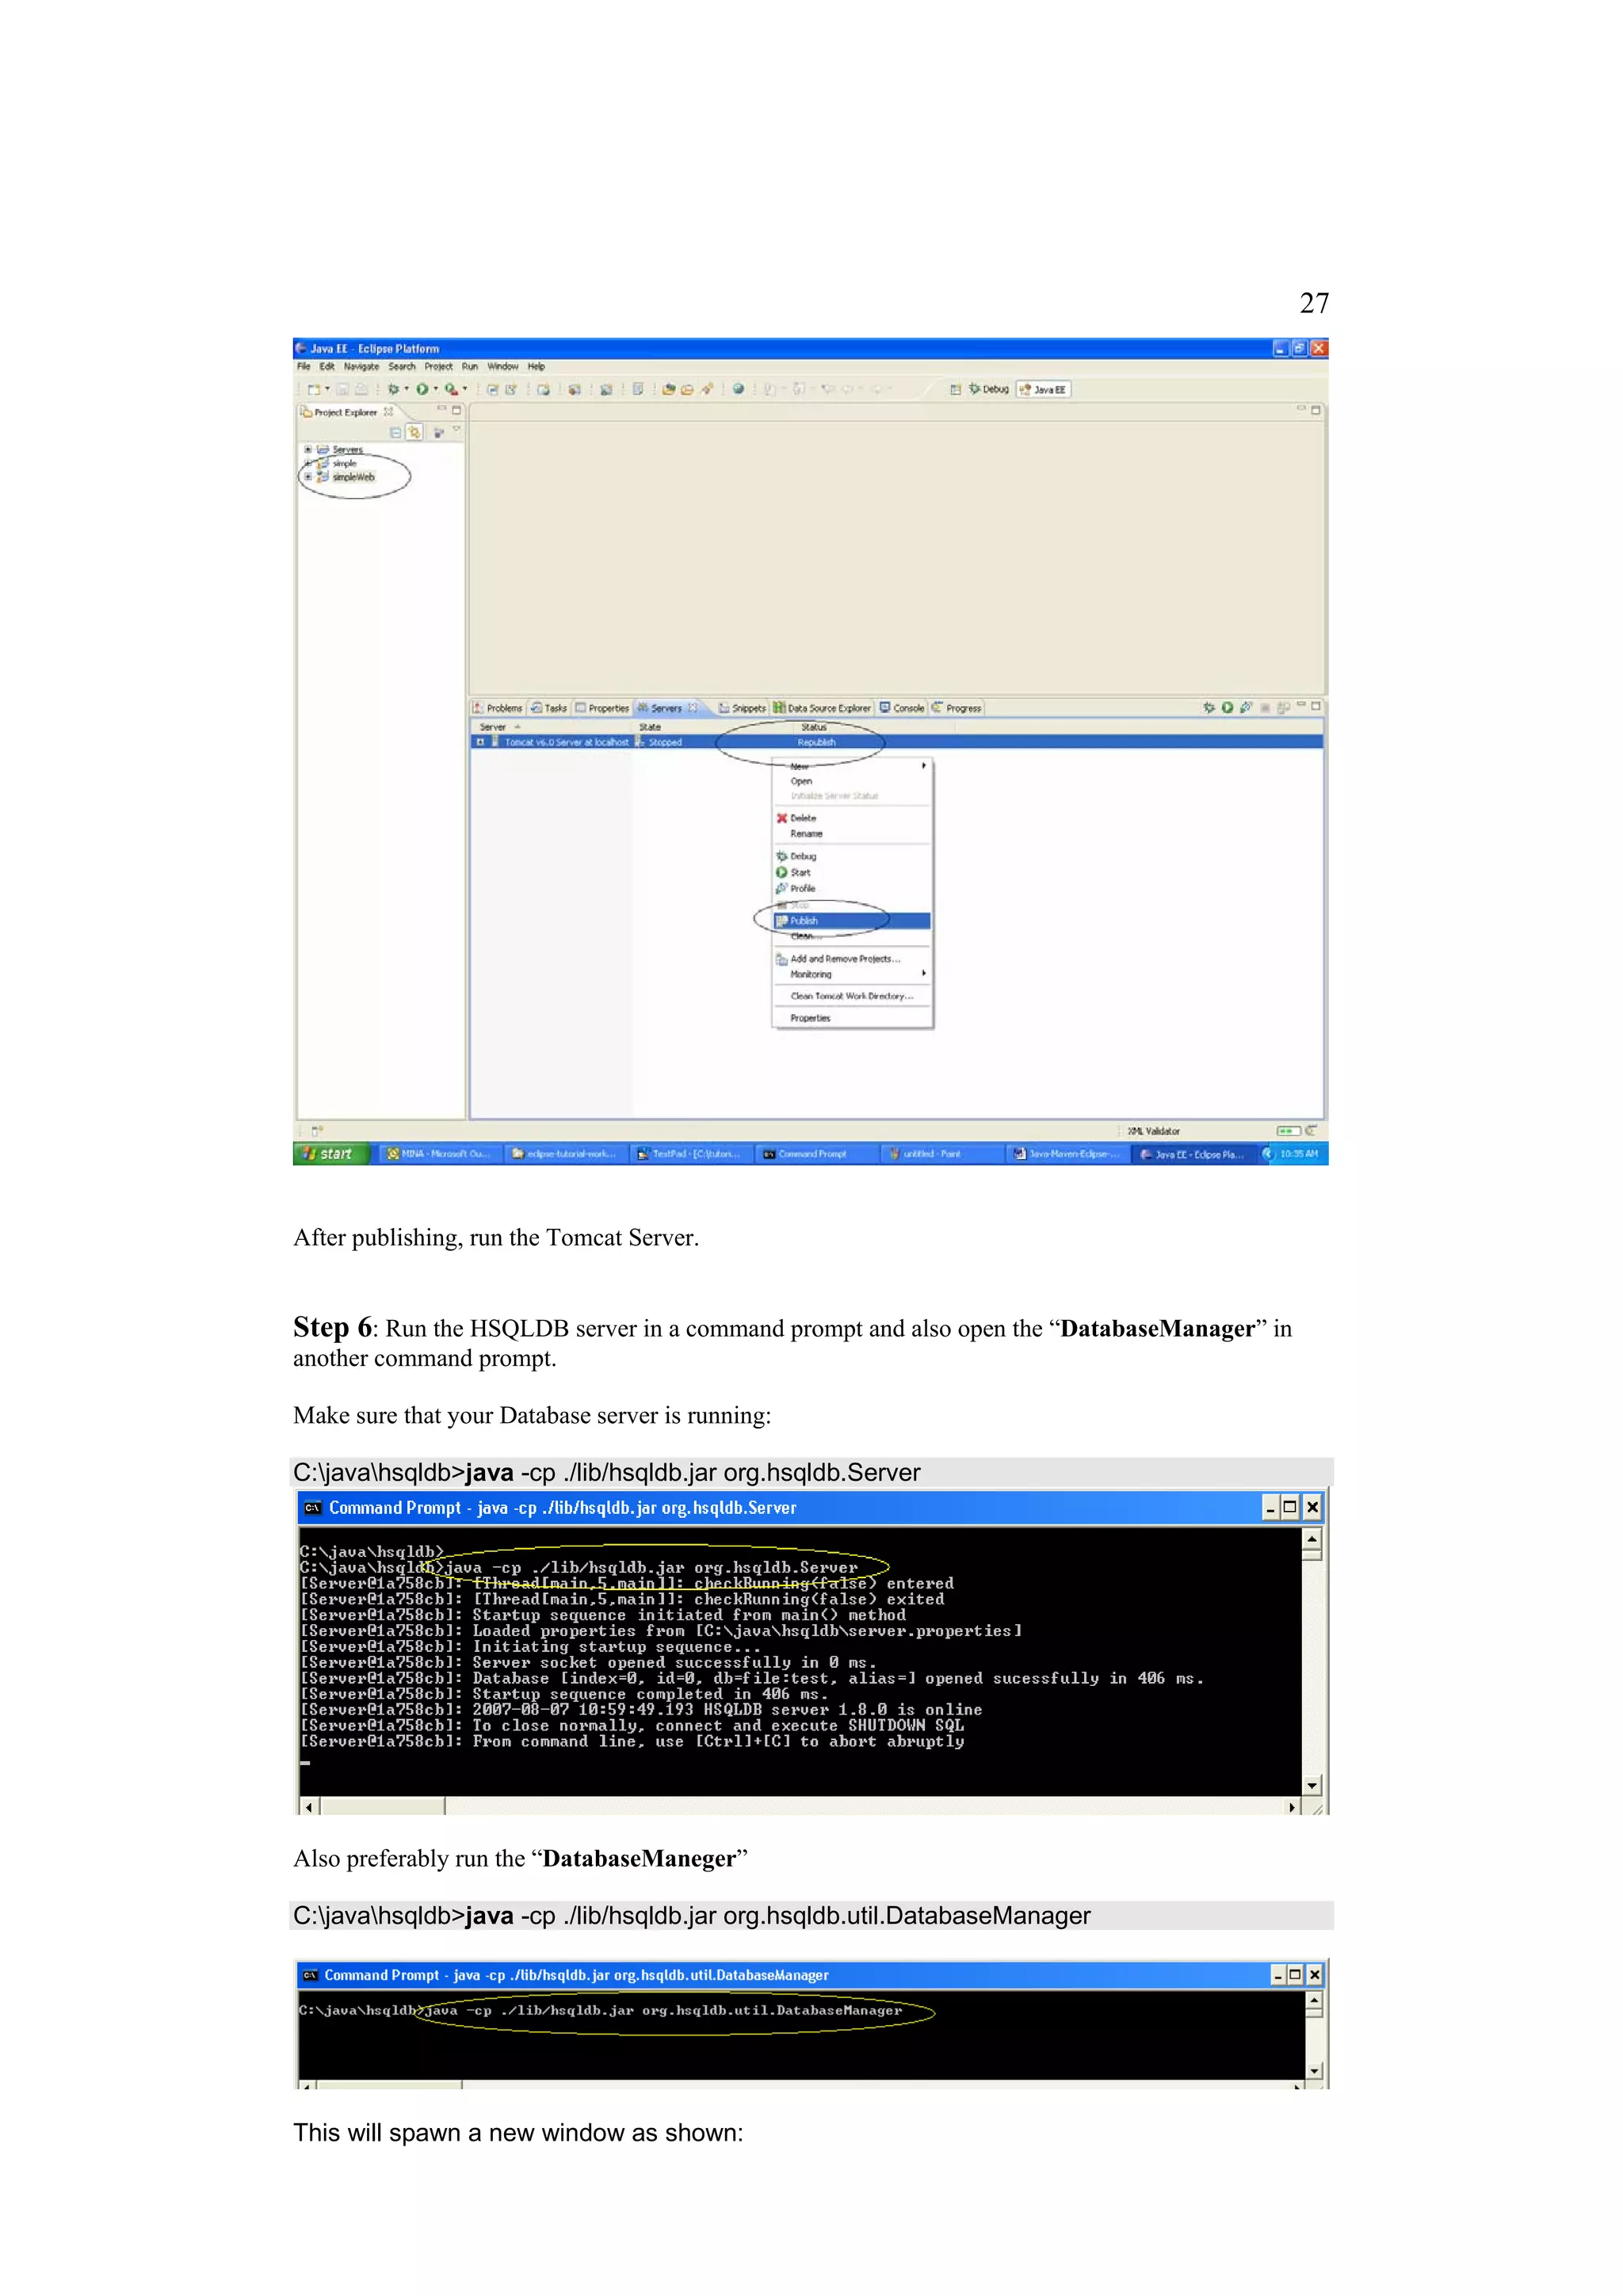Expand Tomcat v6.0 Server row
This screenshot has width=1623, height=2296.
pyautogui.click(x=480, y=742)
